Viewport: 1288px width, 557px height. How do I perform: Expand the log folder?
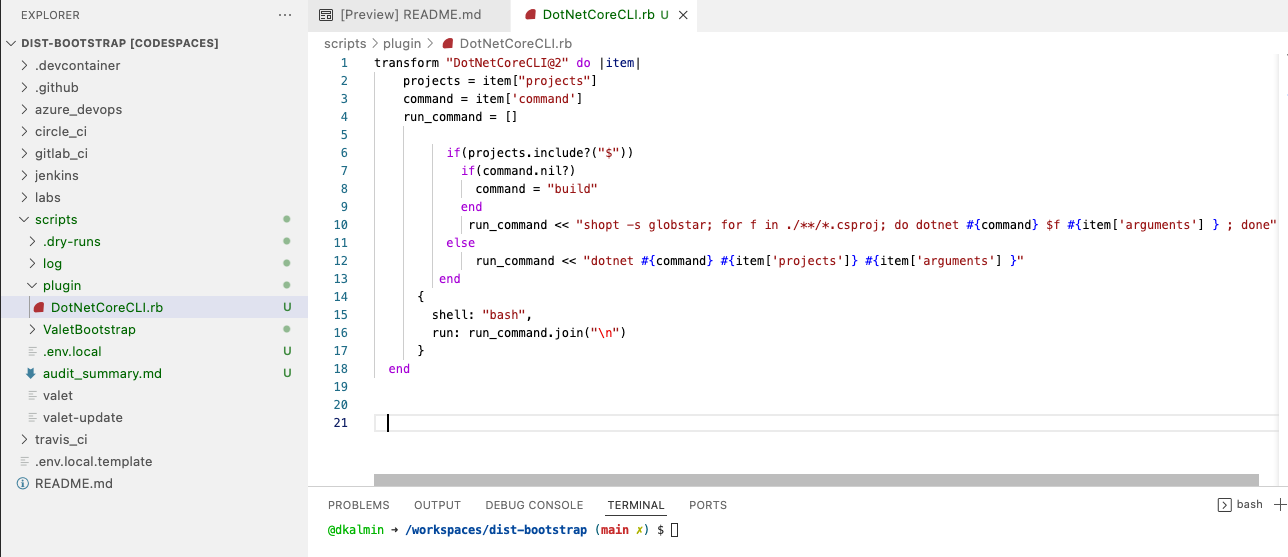tap(33, 263)
